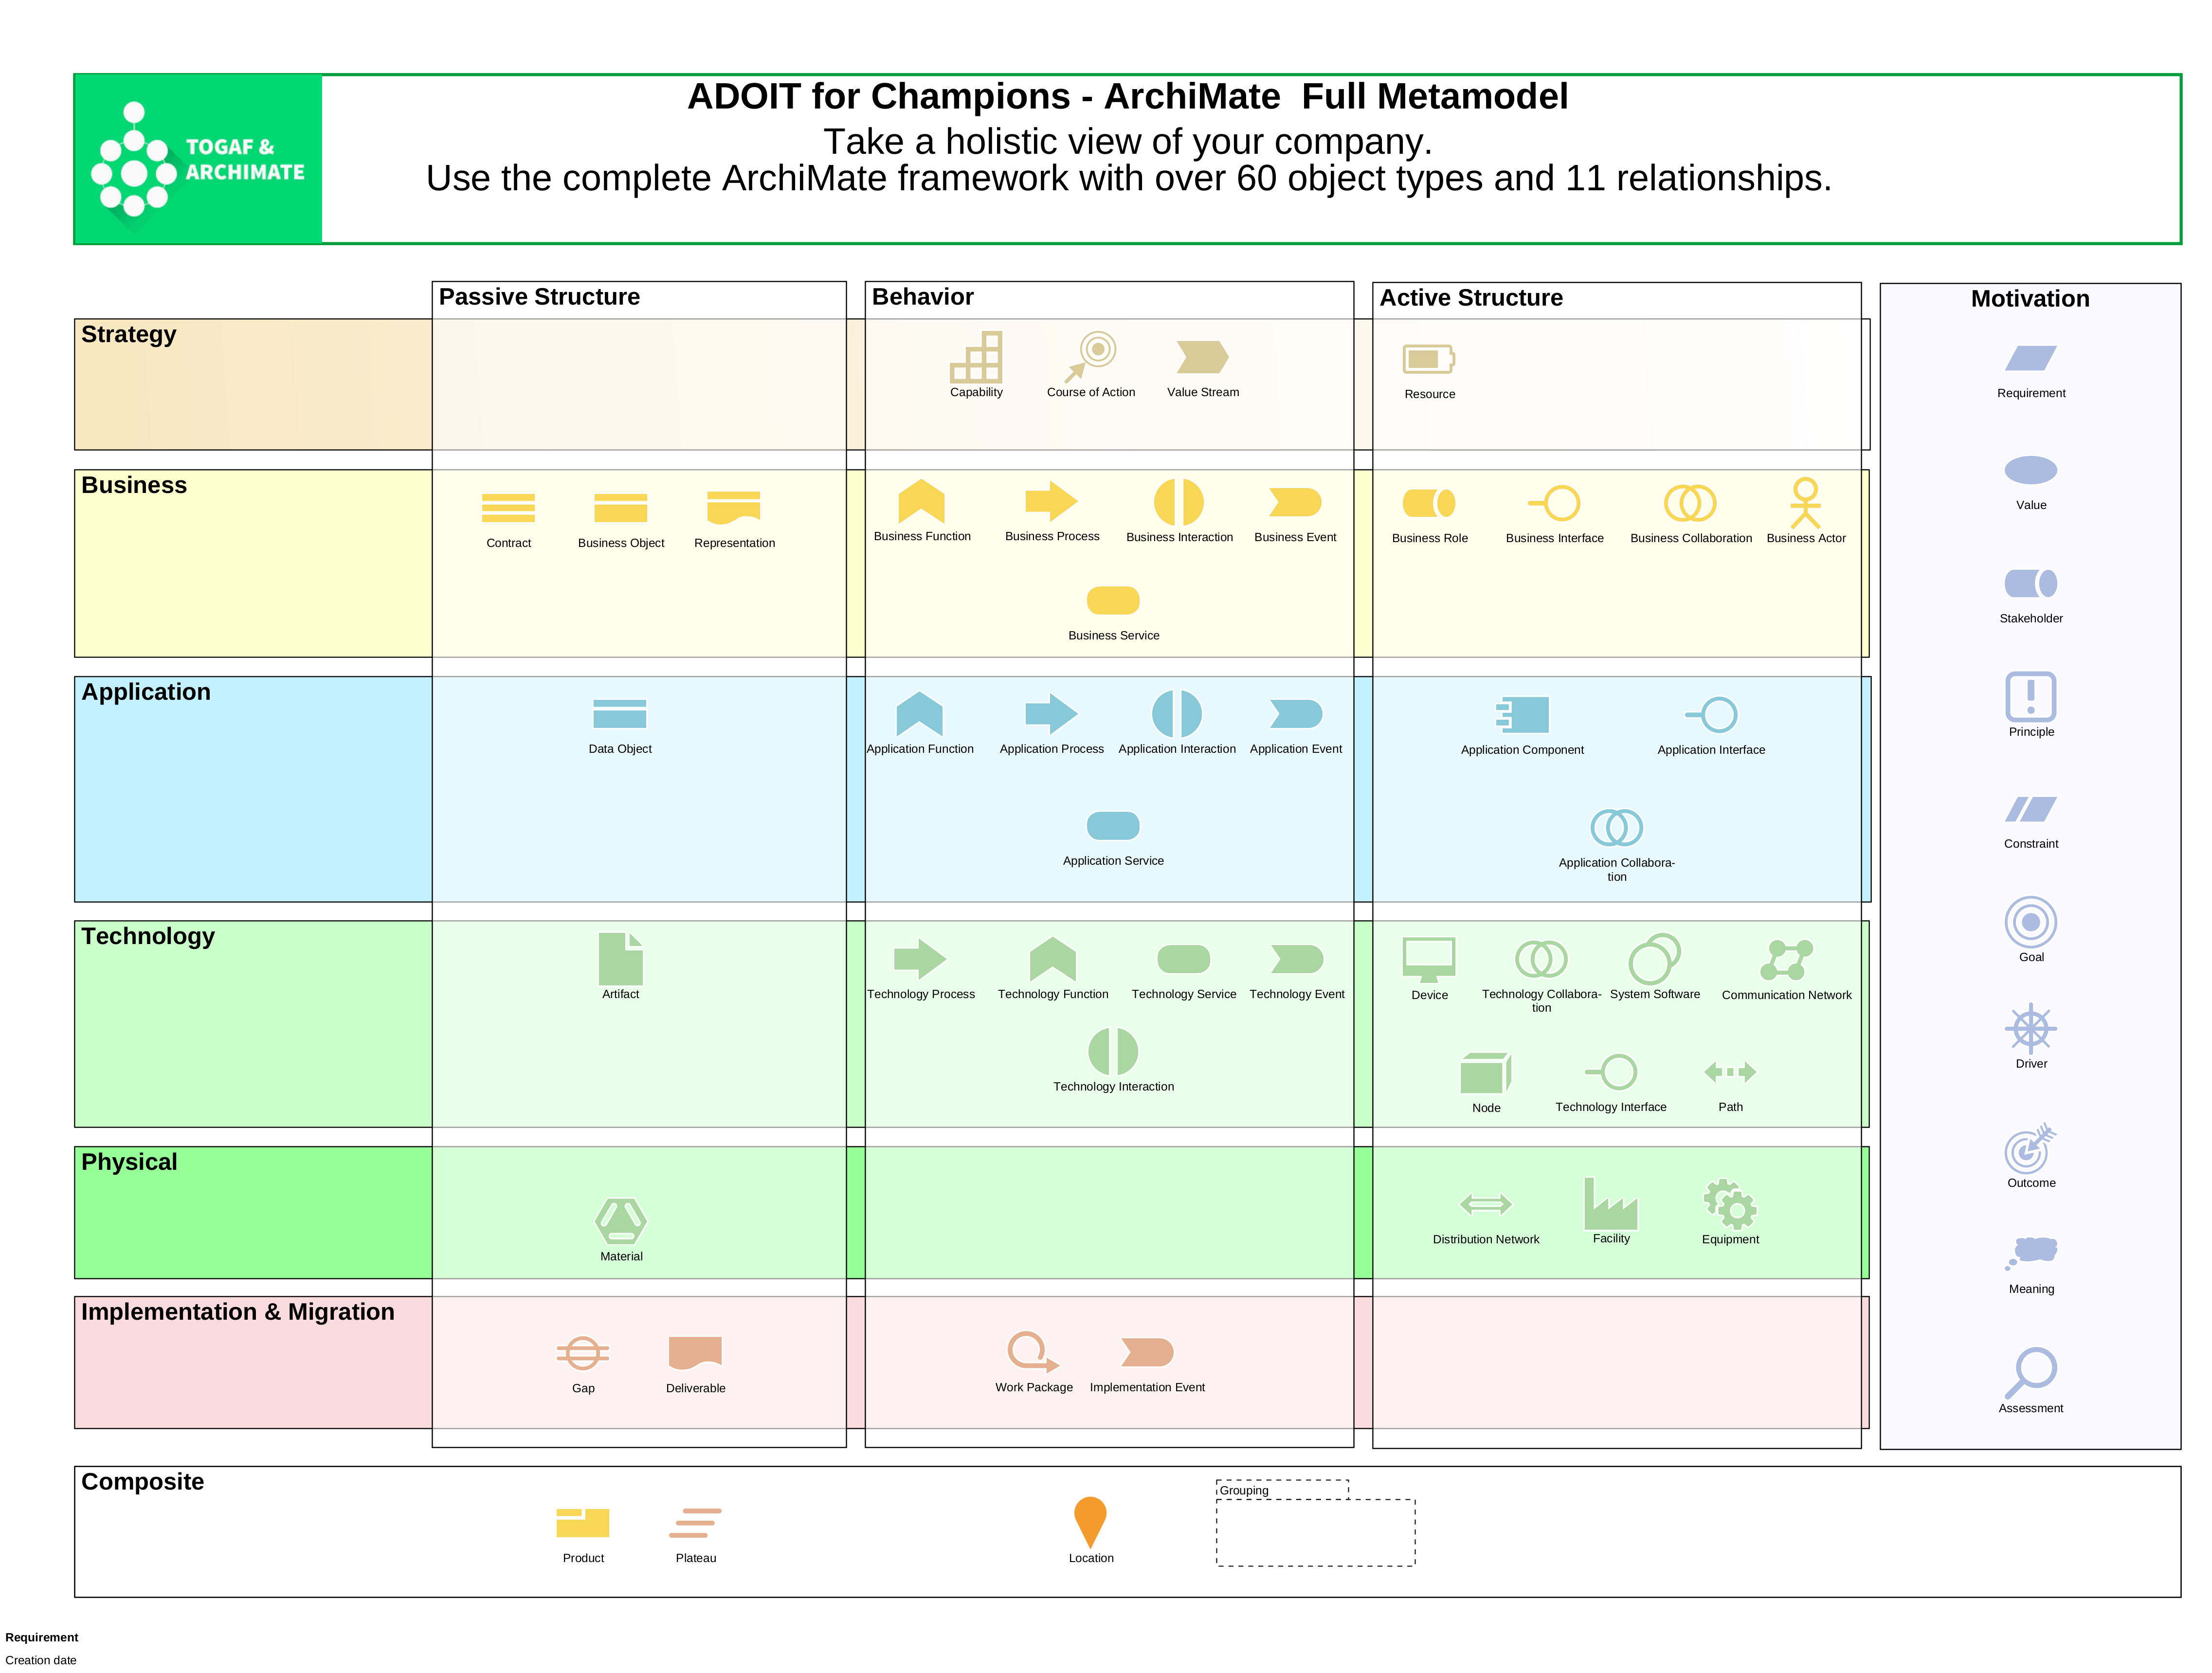Screen dimensions: 2212x1673
Task: Select the Capability icon in Strategy
Action: tap(976, 357)
